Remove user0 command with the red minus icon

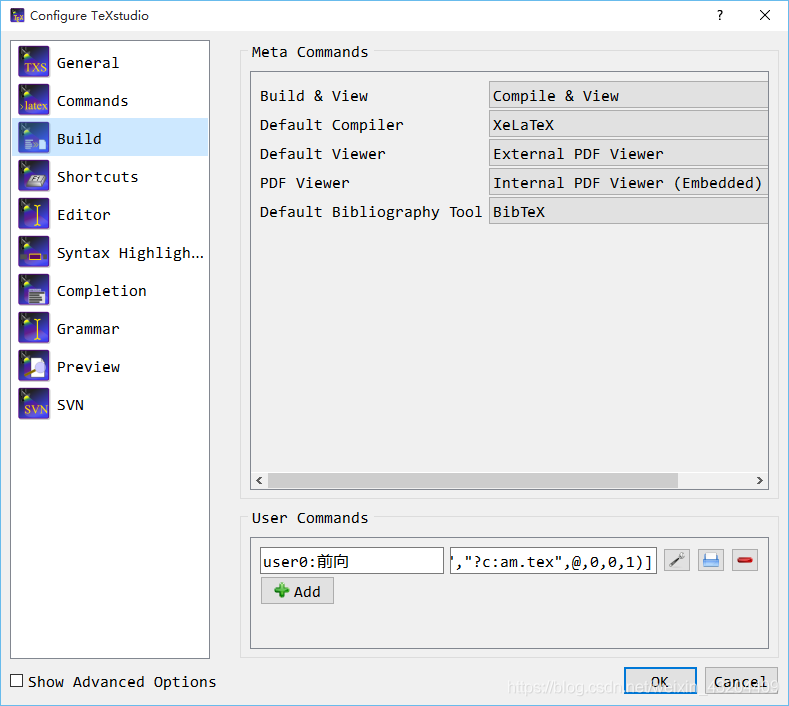click(x=745, y=560)
